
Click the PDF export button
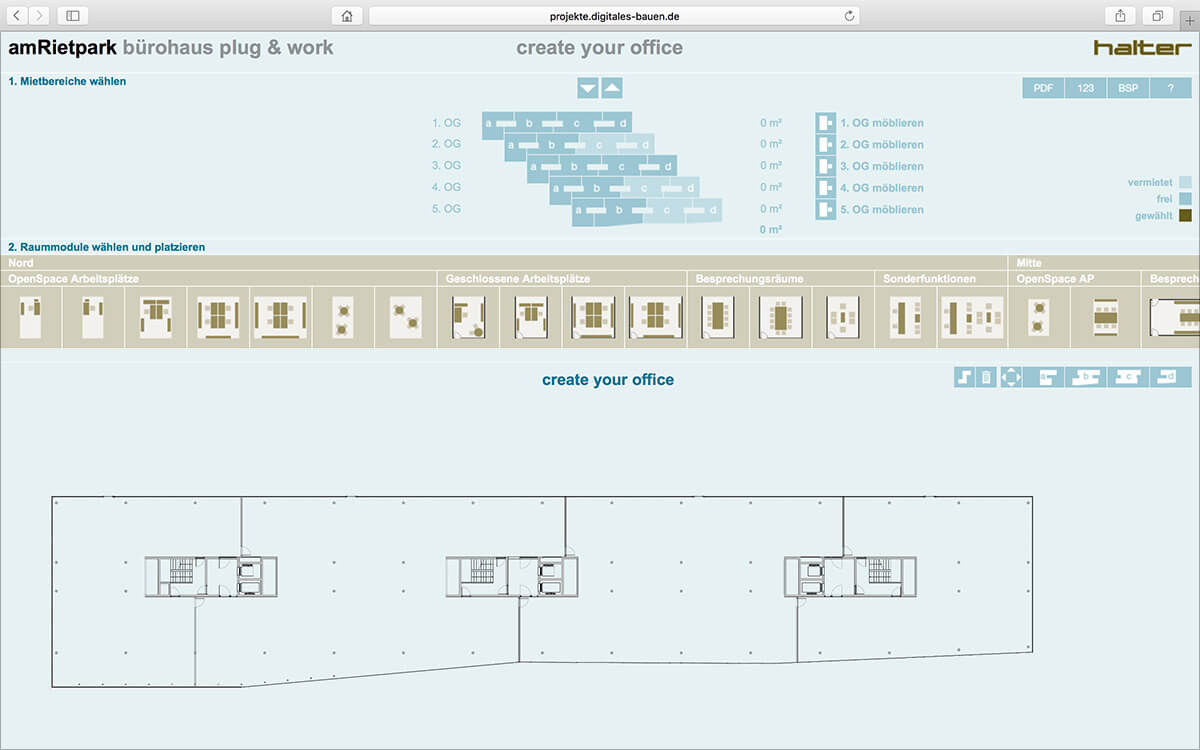[x=1042, y=88]
